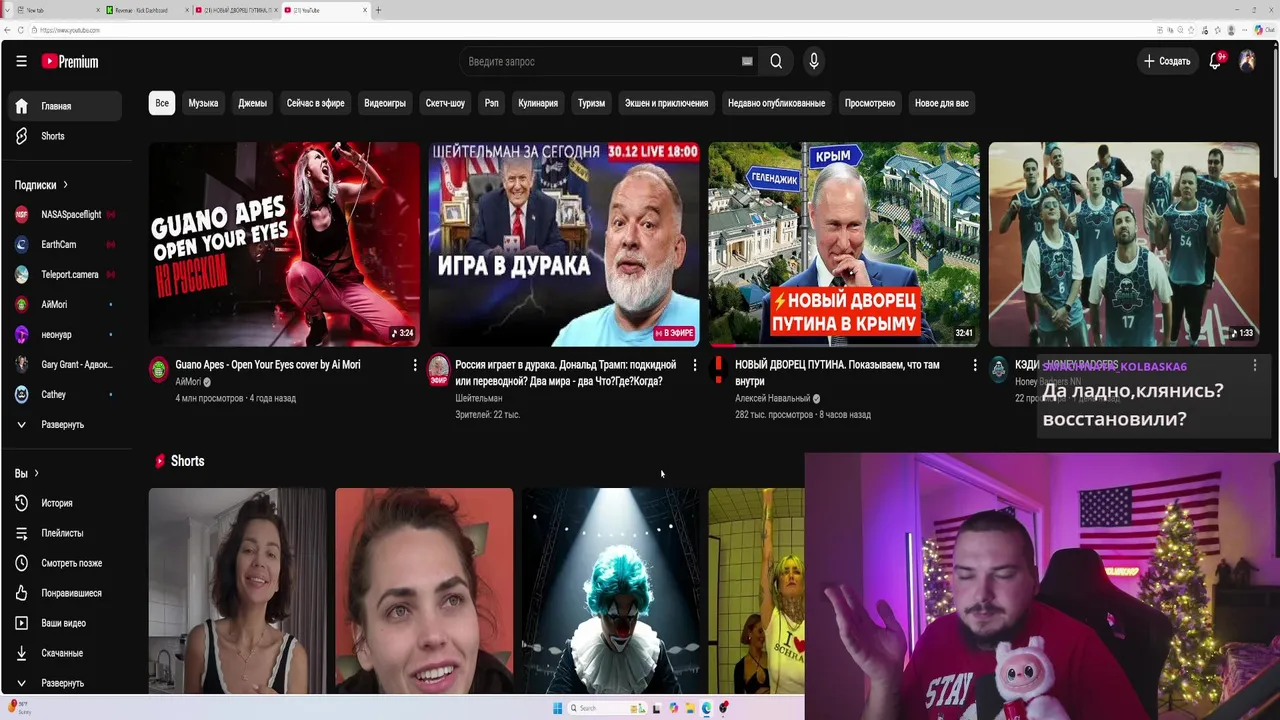Click the search magnifier button
Screen dimensions: 1280x720
[x=776, y=61]
